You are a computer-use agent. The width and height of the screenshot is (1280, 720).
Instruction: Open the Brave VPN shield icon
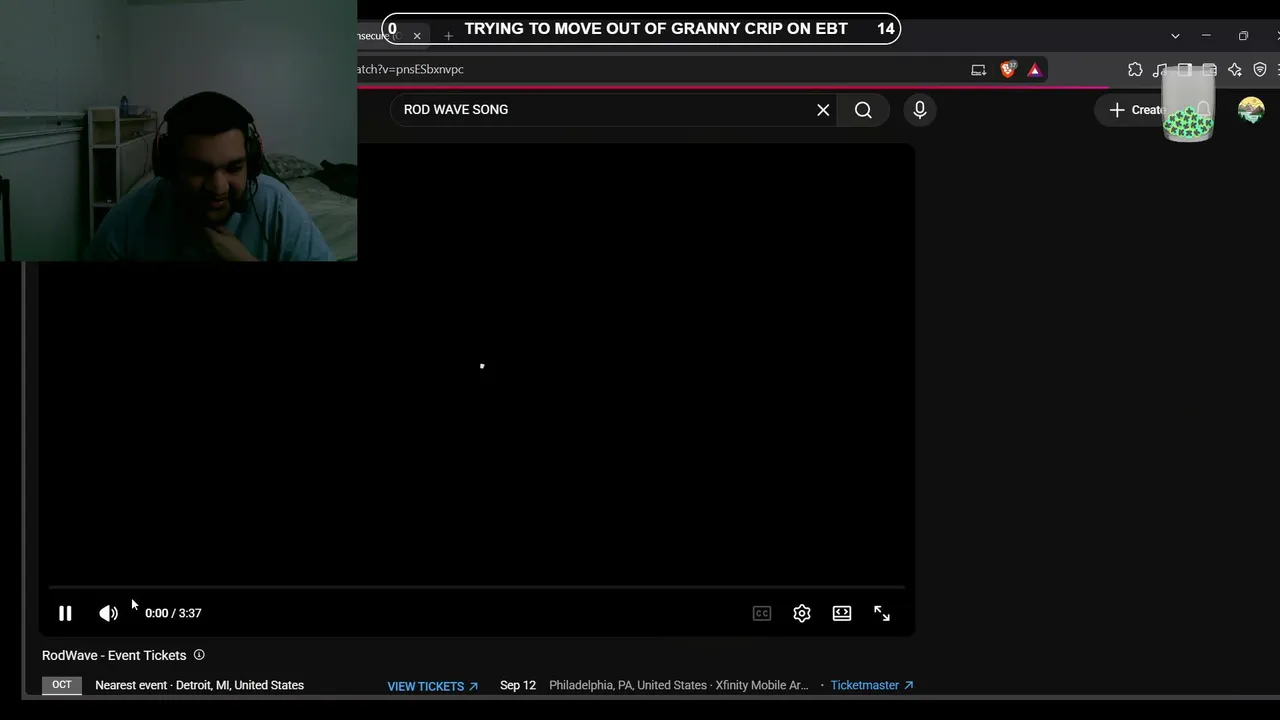tap(1260, 69)
